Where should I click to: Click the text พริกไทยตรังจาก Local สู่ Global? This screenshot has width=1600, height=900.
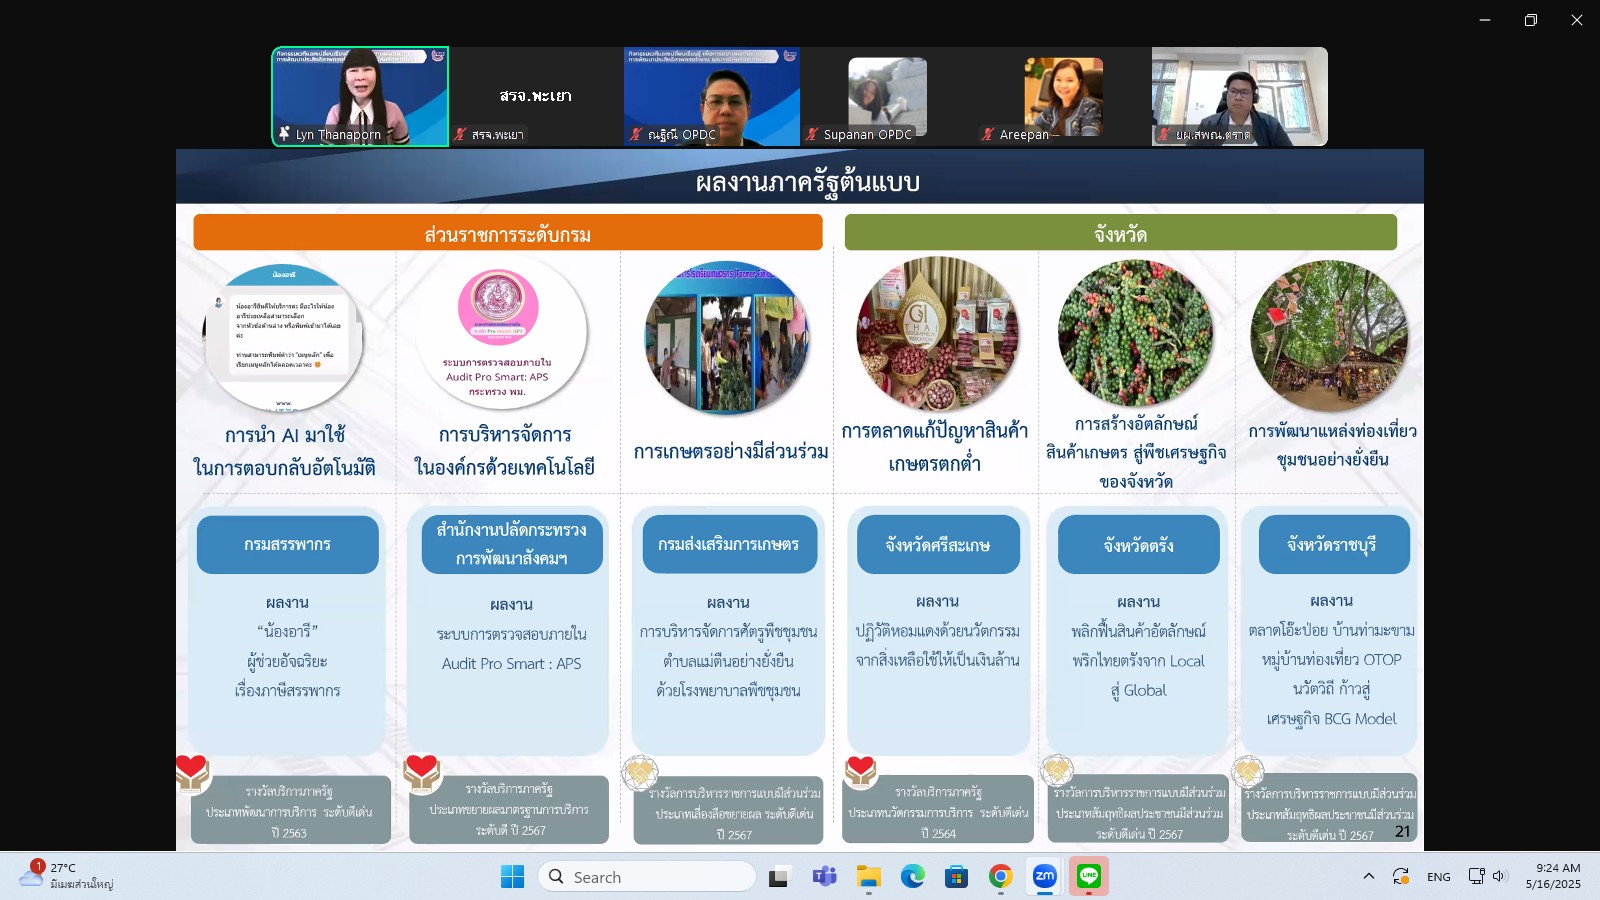[1139, 676]
